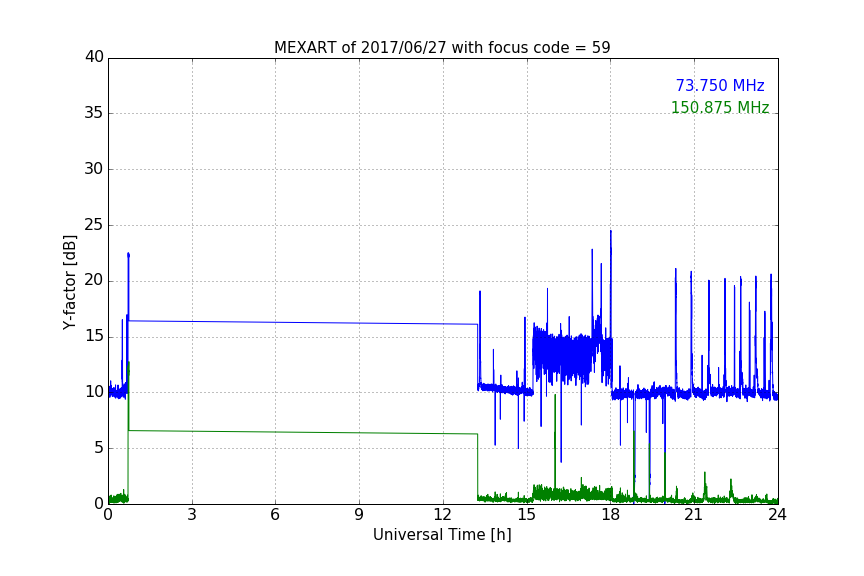Click the x-axis tick label '9'
This screenshot has width=864, height=576.
tap(359, 515)
